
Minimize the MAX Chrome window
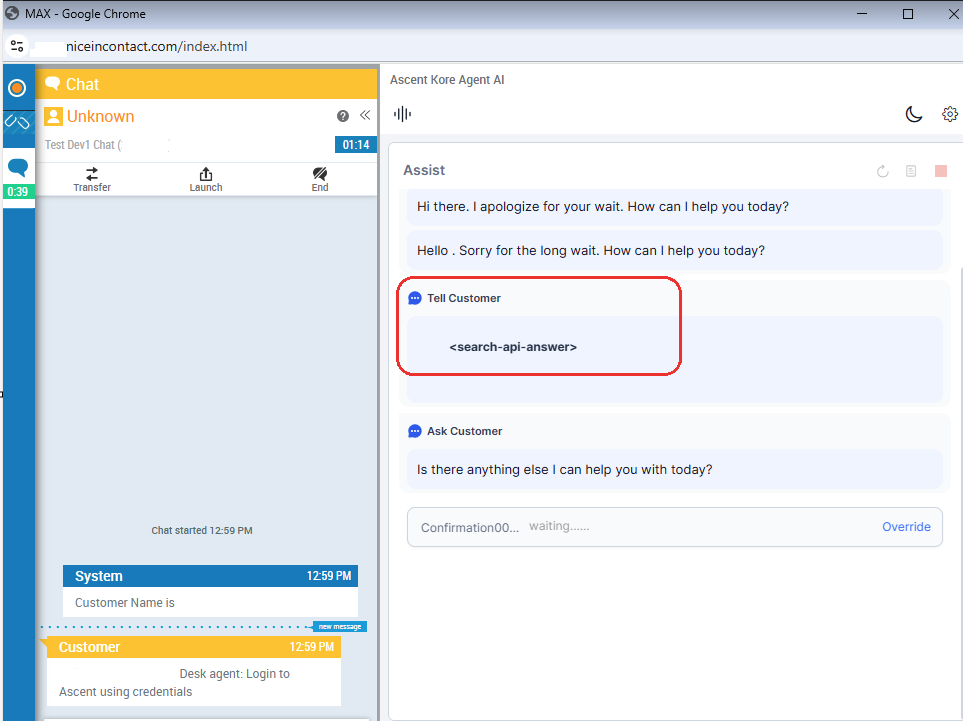click(x=862, y=14)
